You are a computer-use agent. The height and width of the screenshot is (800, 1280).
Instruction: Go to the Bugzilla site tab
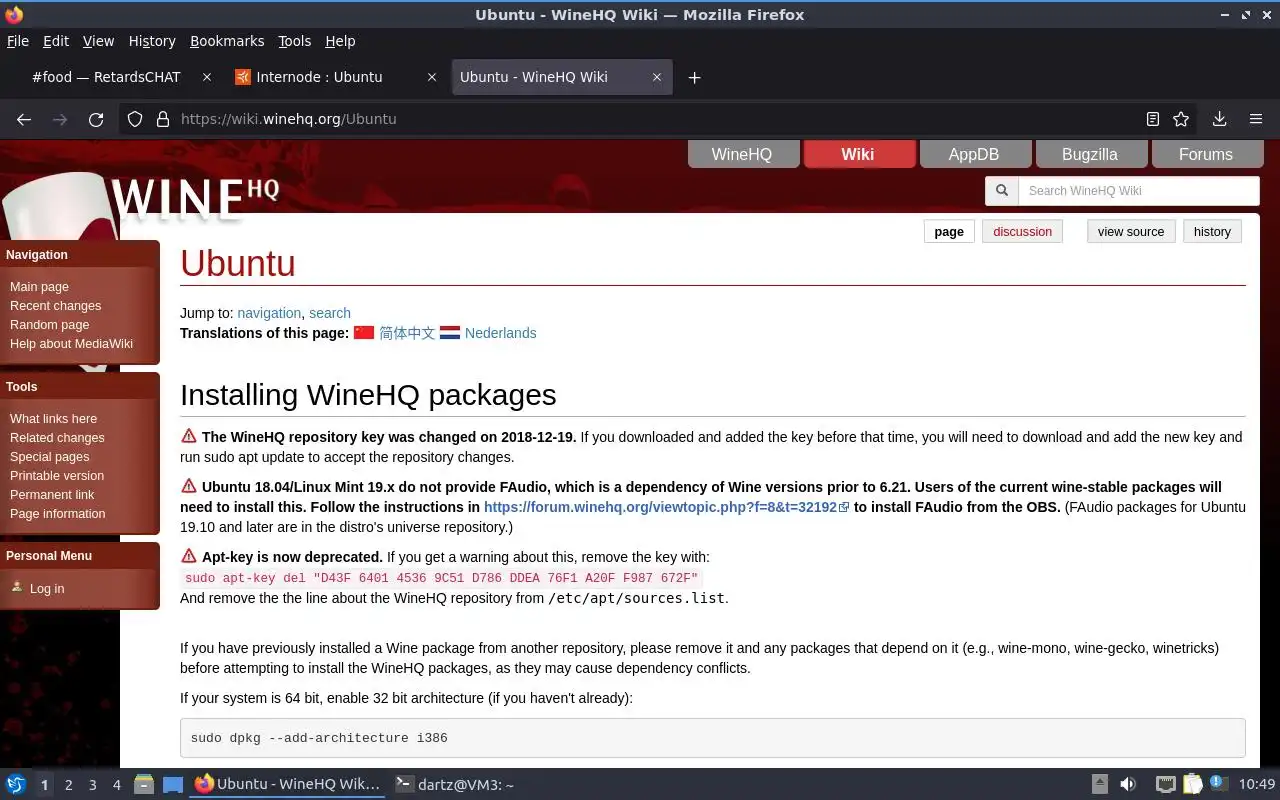pyautogui.click(x=1090, y=154)
